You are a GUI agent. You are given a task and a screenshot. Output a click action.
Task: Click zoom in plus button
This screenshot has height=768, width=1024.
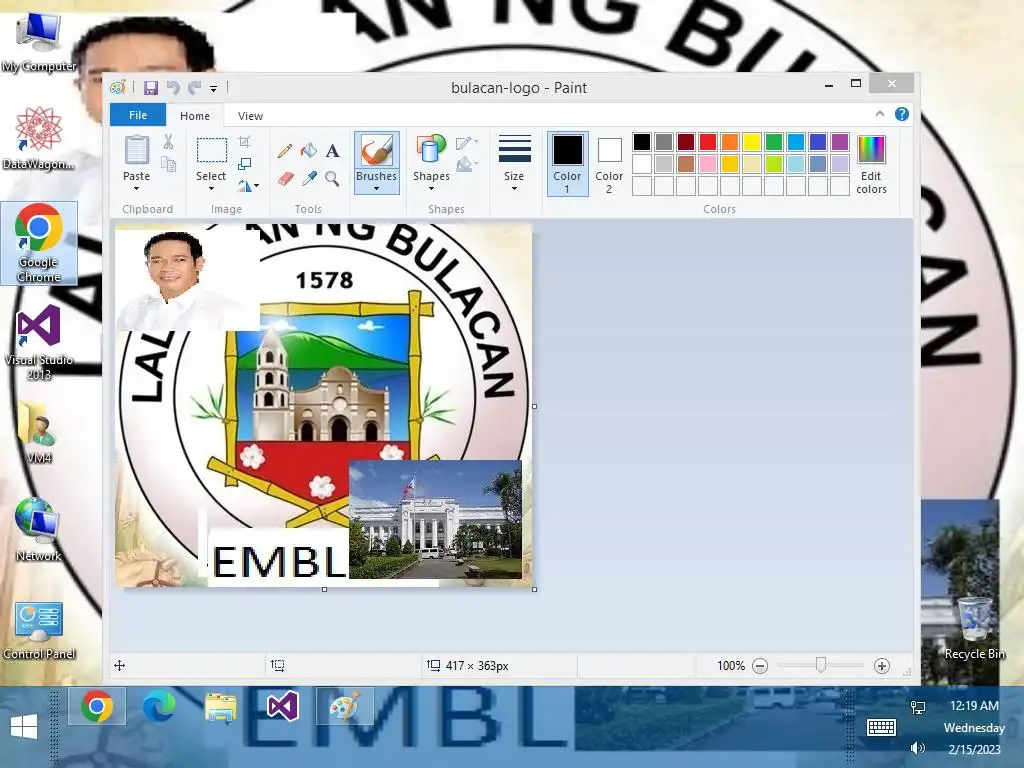882,666
